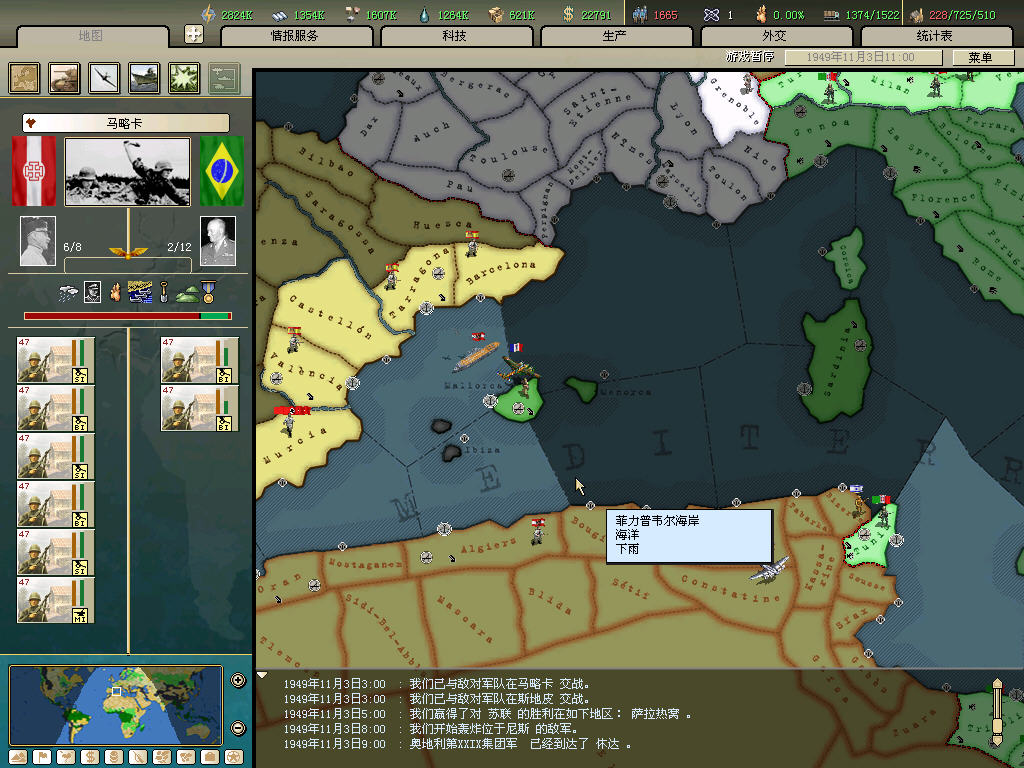The width and height of the screenshot is (1024, 768).
Task: Select the aircraft carrier fleet near Mallorca
Action: click(476, 357)
